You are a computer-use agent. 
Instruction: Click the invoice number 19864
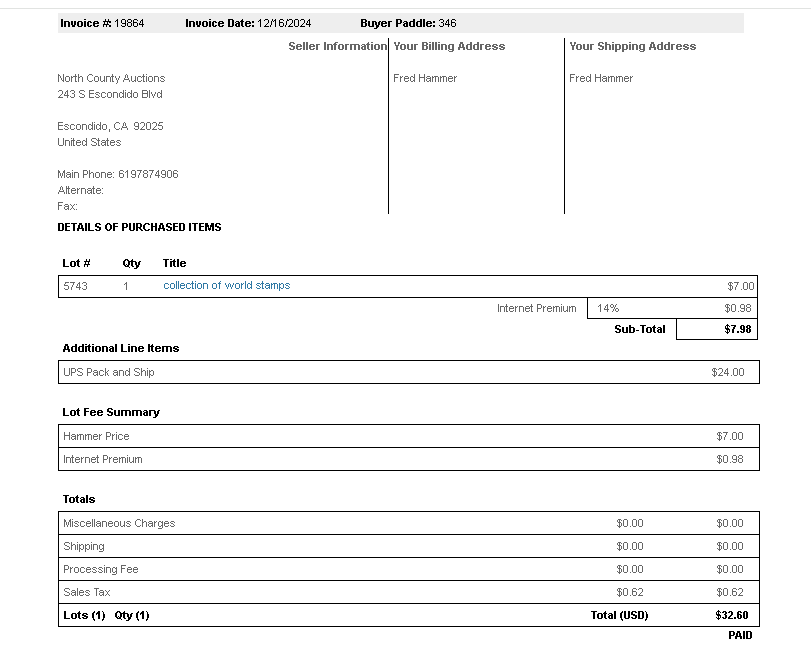[x=129, y=23]
